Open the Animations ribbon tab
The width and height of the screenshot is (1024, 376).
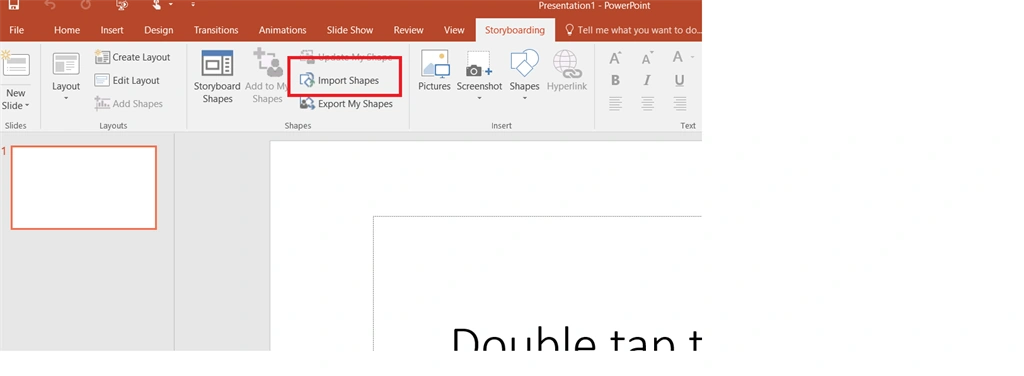click(282, 30)
